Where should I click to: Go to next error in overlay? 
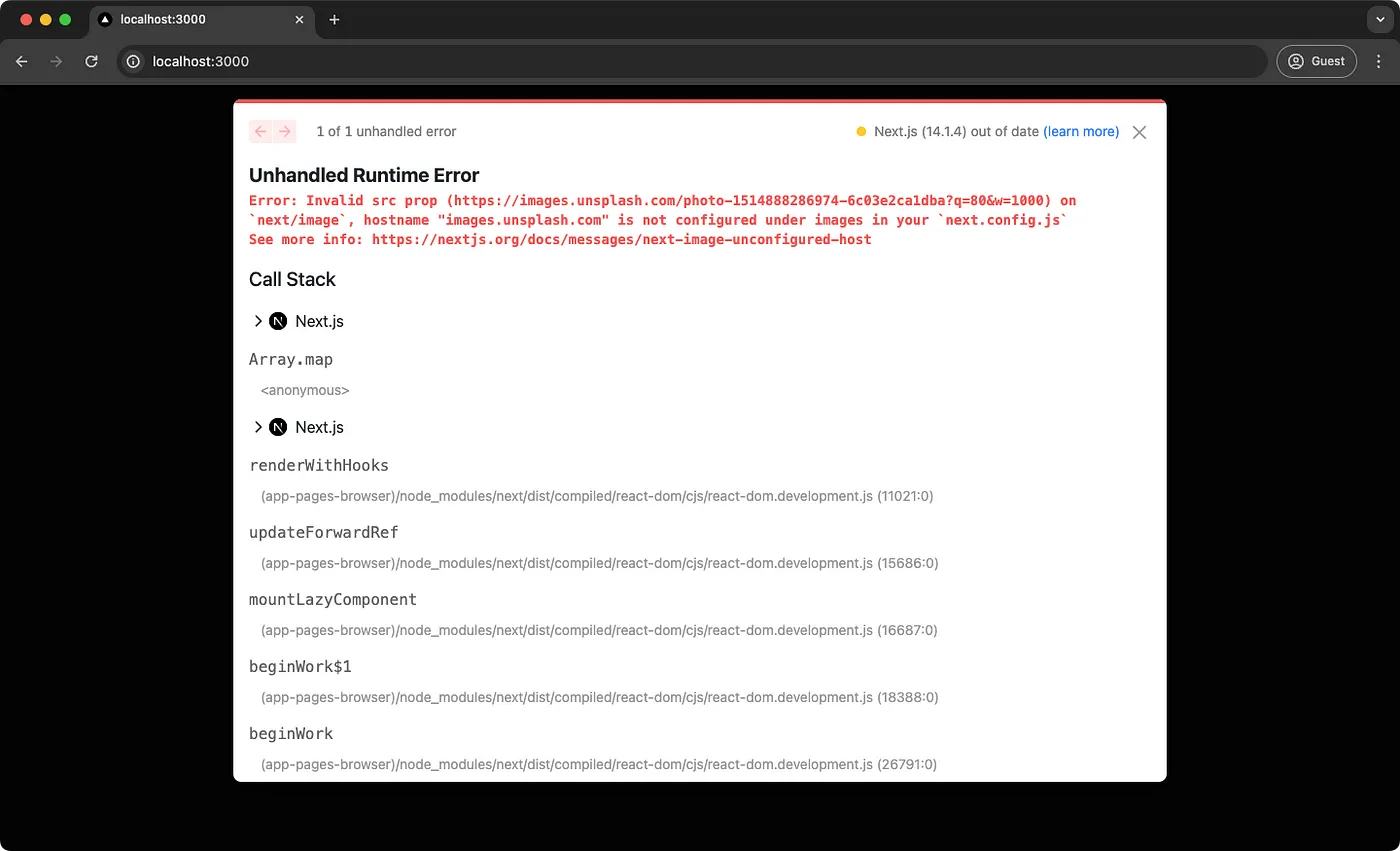[x=285, y=131]
